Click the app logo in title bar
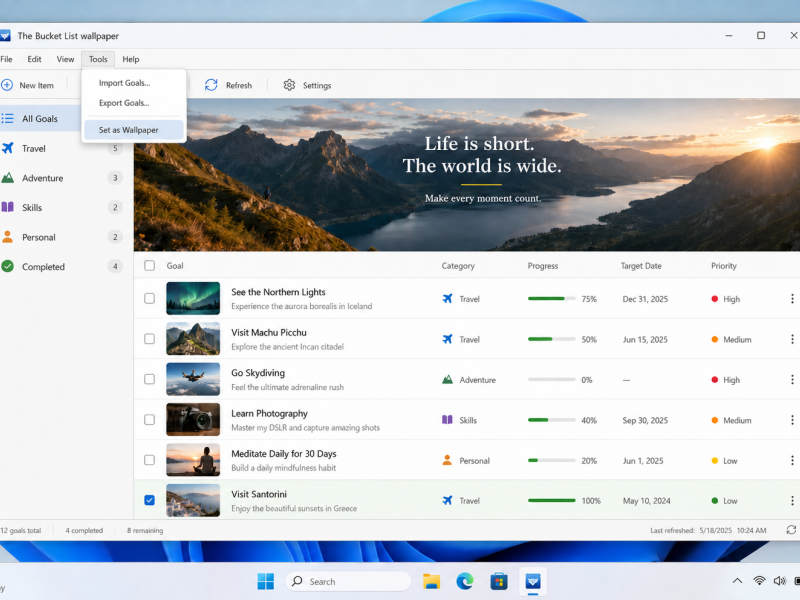Image resolution: width=800 pixels, height=600 pixels. pyautogui.click(x=5, y=36)
